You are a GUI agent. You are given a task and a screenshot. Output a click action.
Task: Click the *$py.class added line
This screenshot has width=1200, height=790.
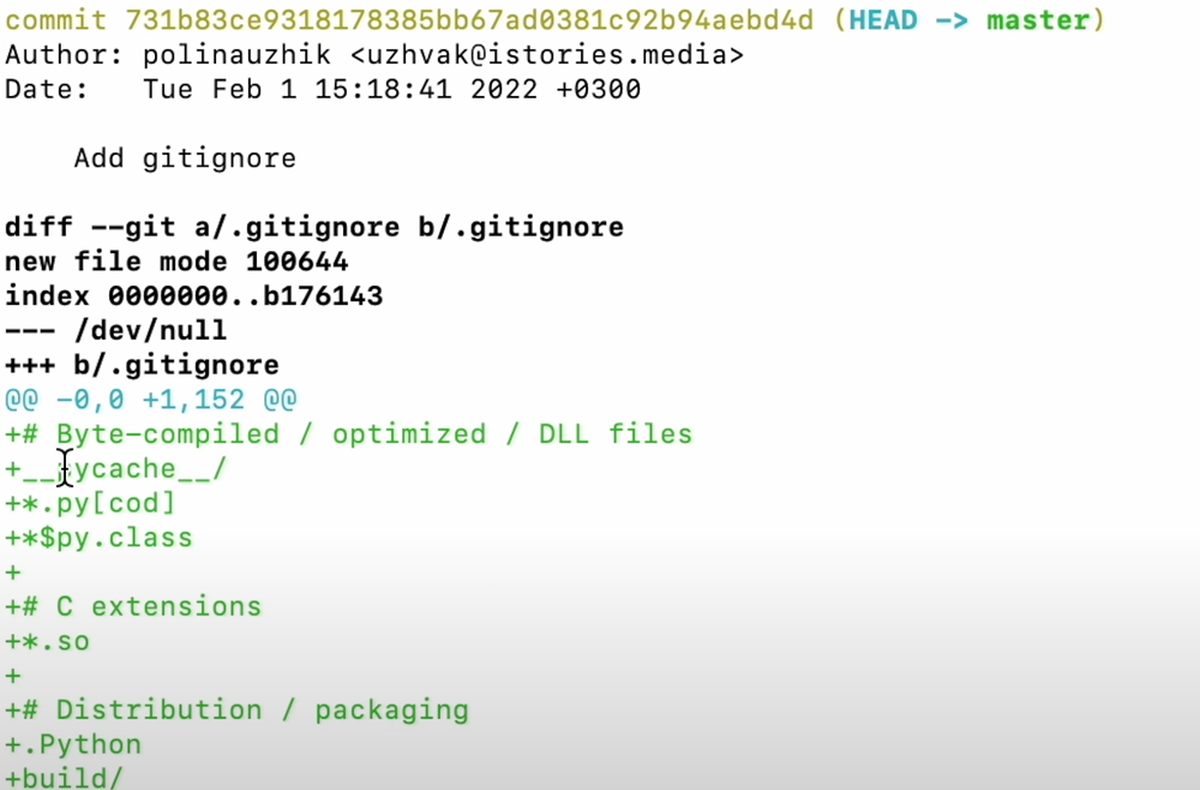point(99,538)
